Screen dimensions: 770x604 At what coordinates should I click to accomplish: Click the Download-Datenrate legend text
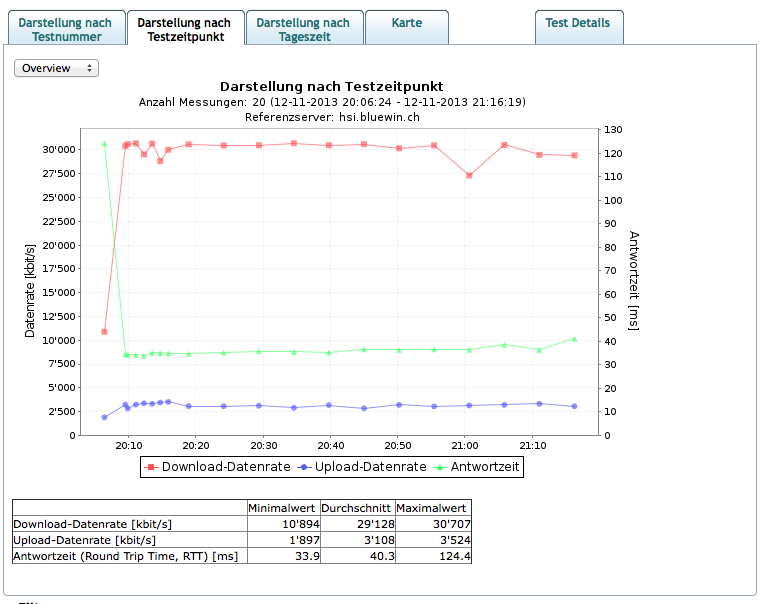pyautogui.click(x=226, y=466)
